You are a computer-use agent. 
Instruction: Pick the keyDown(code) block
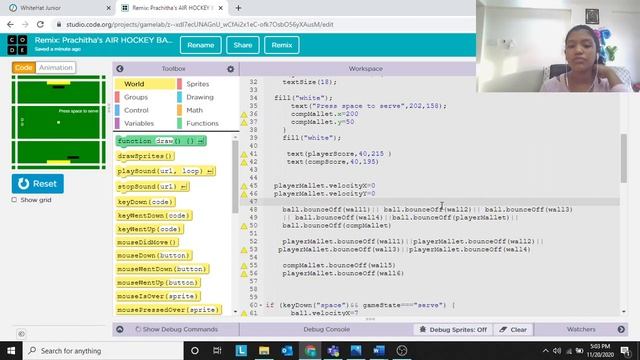[146, 202]
